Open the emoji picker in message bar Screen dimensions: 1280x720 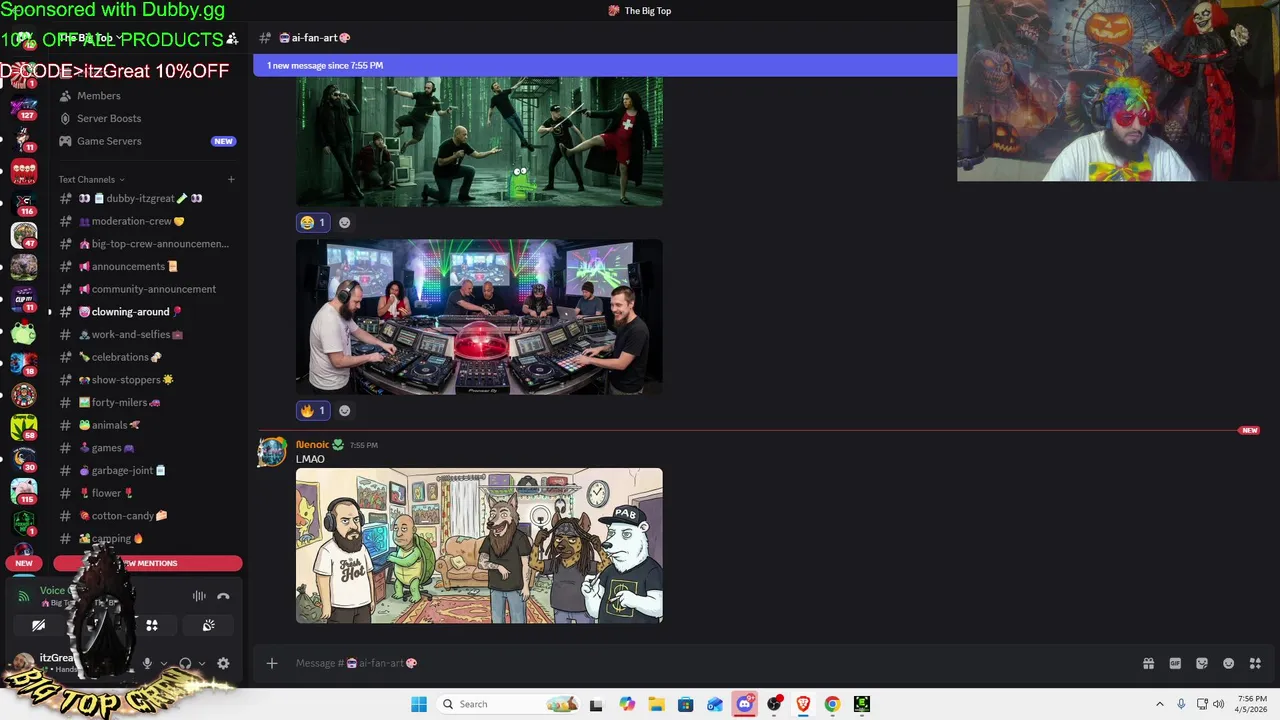click(1228, 663)
